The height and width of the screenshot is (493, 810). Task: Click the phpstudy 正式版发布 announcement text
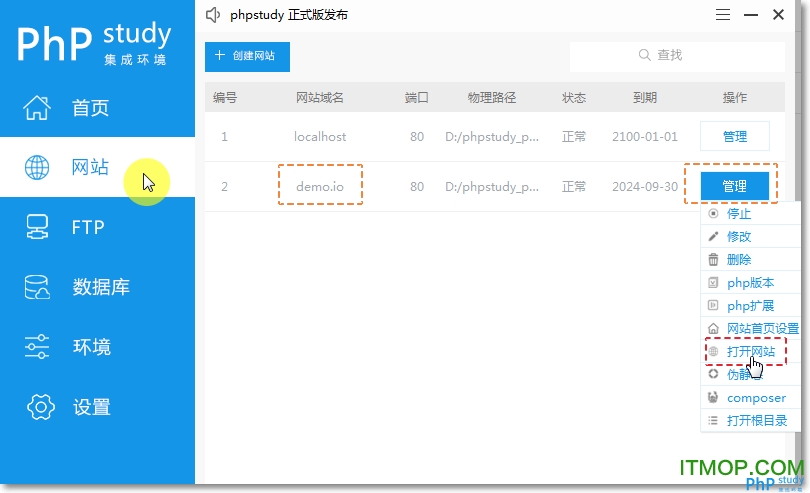[x=289, y=15]
